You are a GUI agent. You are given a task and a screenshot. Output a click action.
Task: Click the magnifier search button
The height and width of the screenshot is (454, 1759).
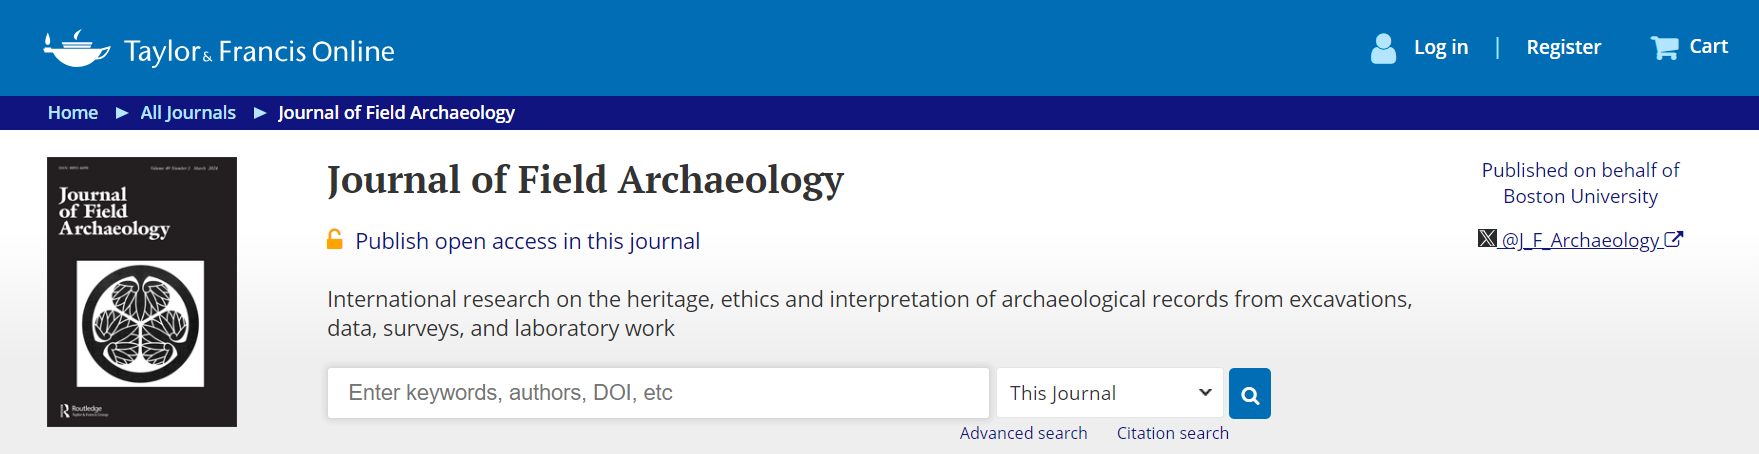coord(1249,394)
